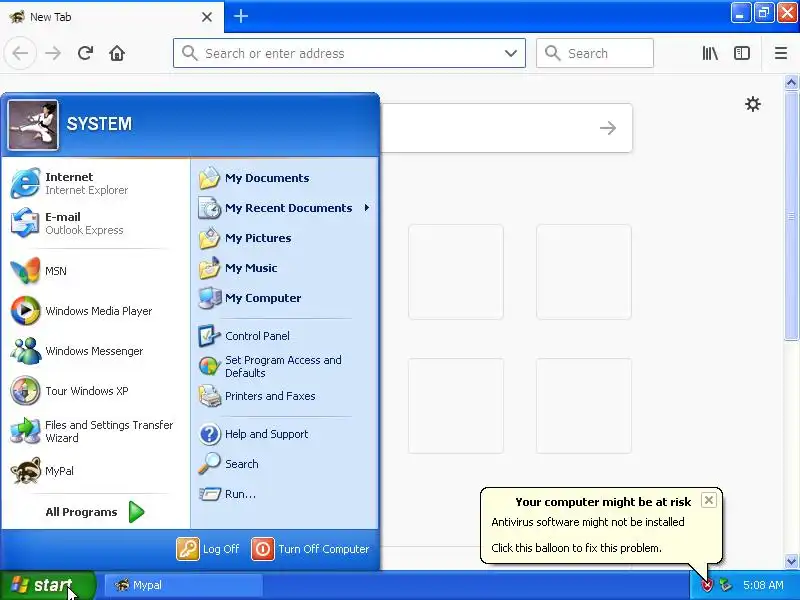Click the scrollbar down arrow
The height and width of the screenshot is (600, 800).
click(791, 561)
